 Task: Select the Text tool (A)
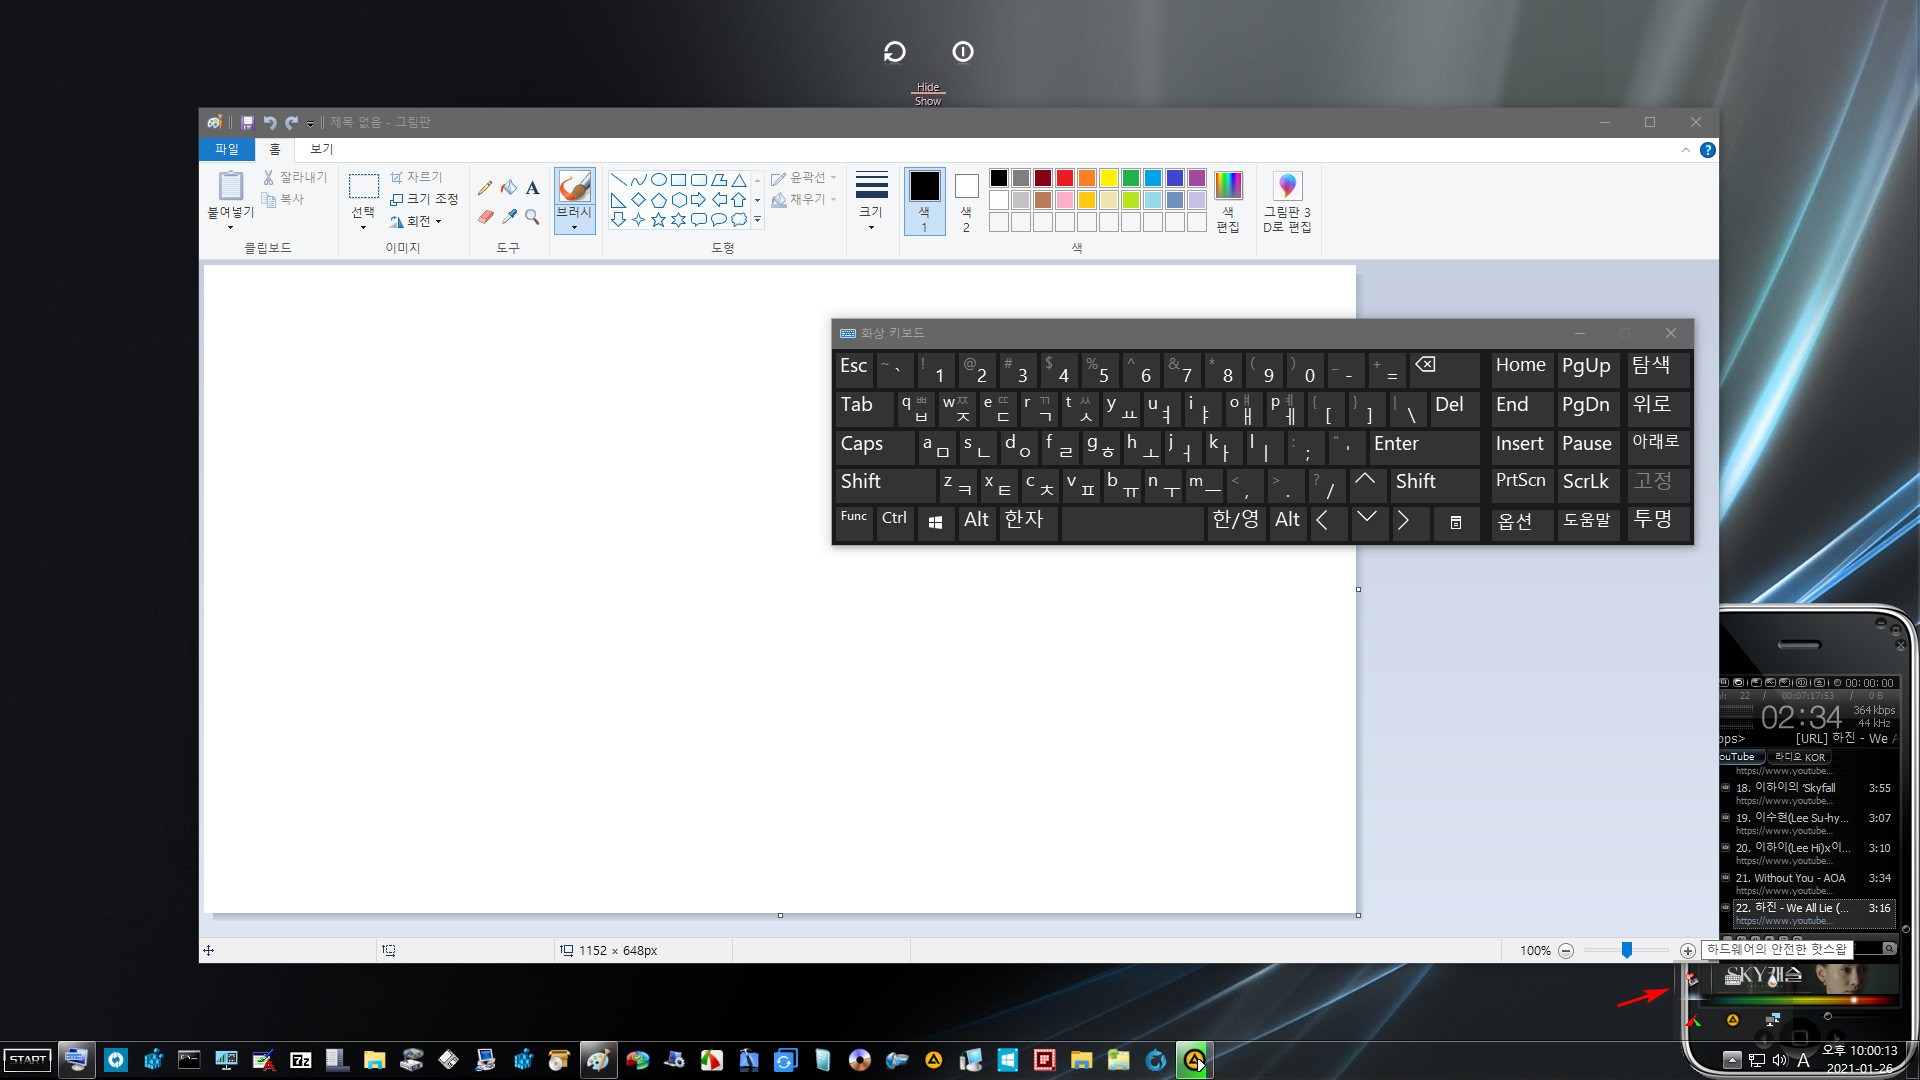pos(532,188)
